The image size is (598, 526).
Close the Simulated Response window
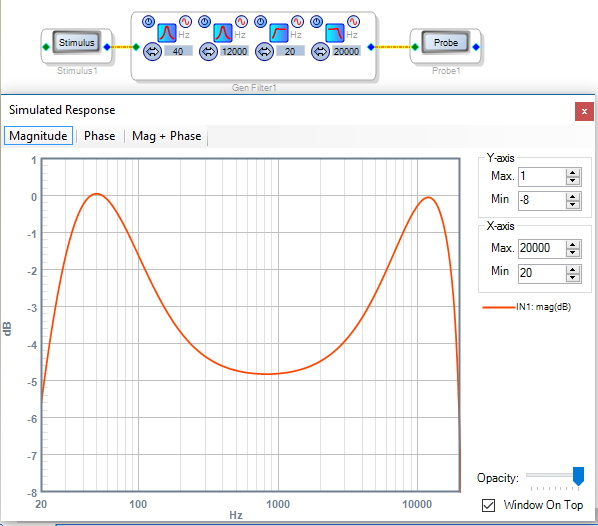[x=584, y=111]
